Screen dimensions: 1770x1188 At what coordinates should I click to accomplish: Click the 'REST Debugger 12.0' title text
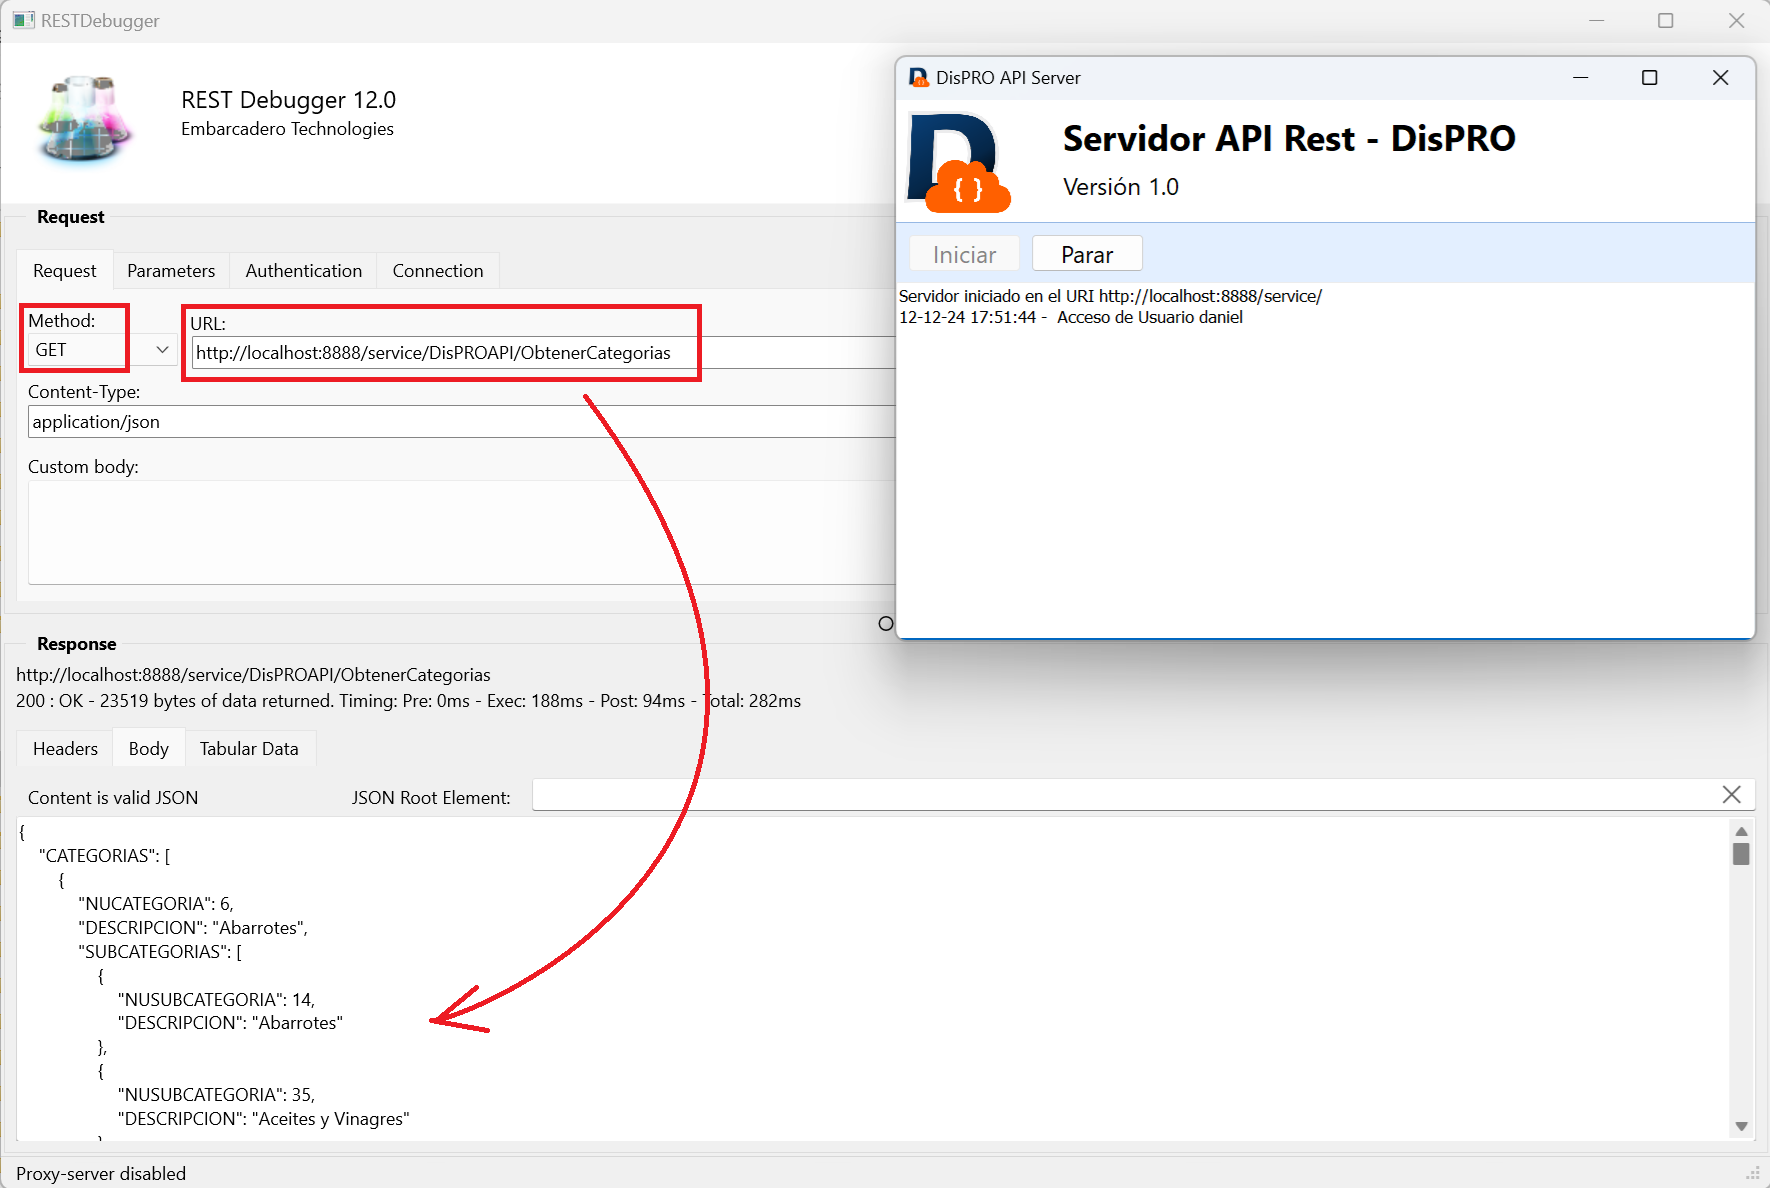(288, 100)
